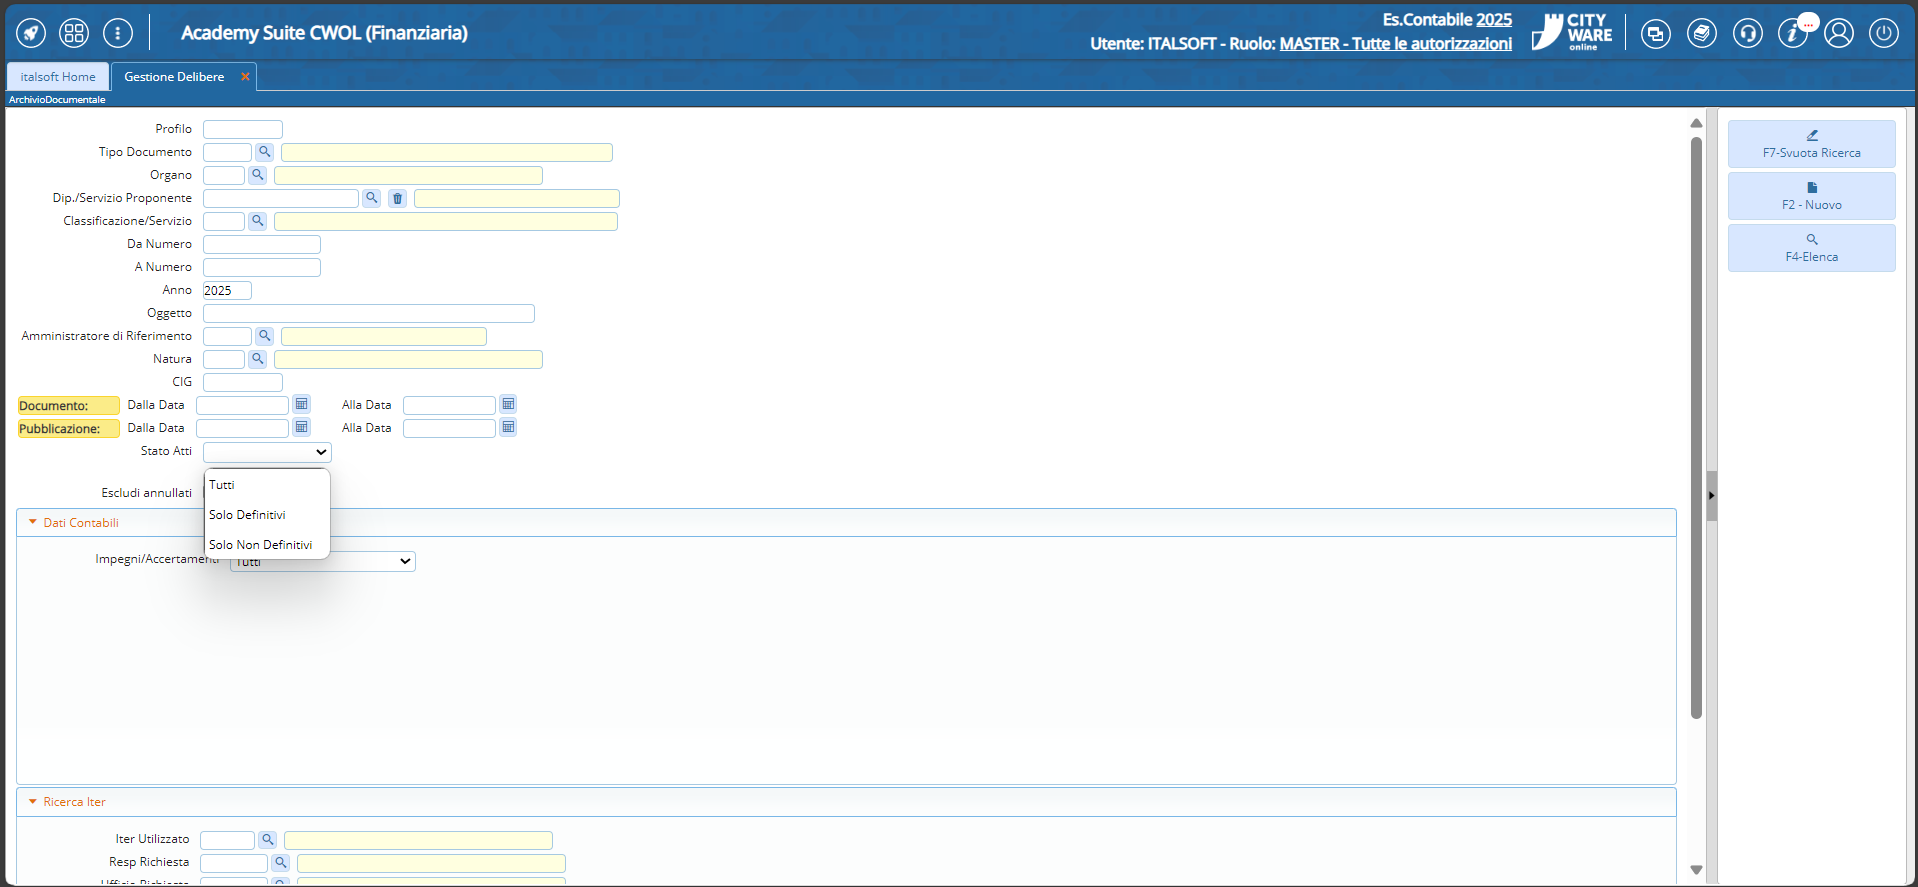Image resolution: width=1918 pixels, height=887 pixels.
Task: Click the F4-Elenca button
Action: coord(1811,248)
